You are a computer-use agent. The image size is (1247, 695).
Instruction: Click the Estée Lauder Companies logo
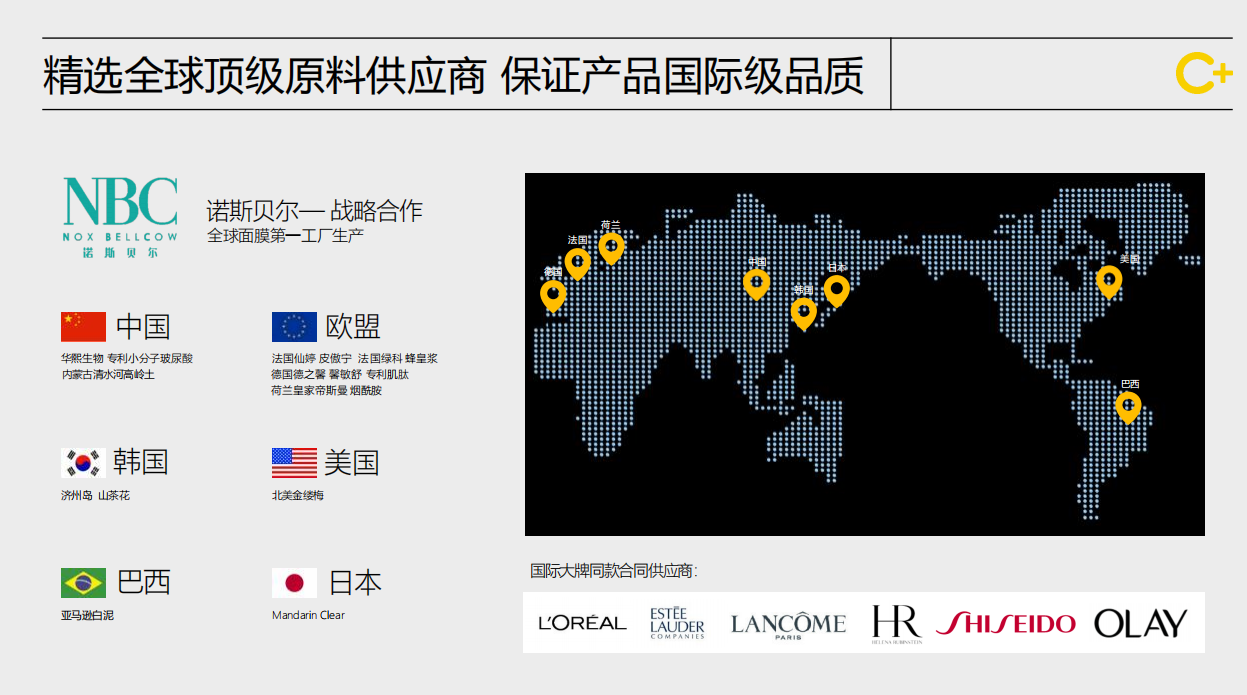tap(677, 623)
